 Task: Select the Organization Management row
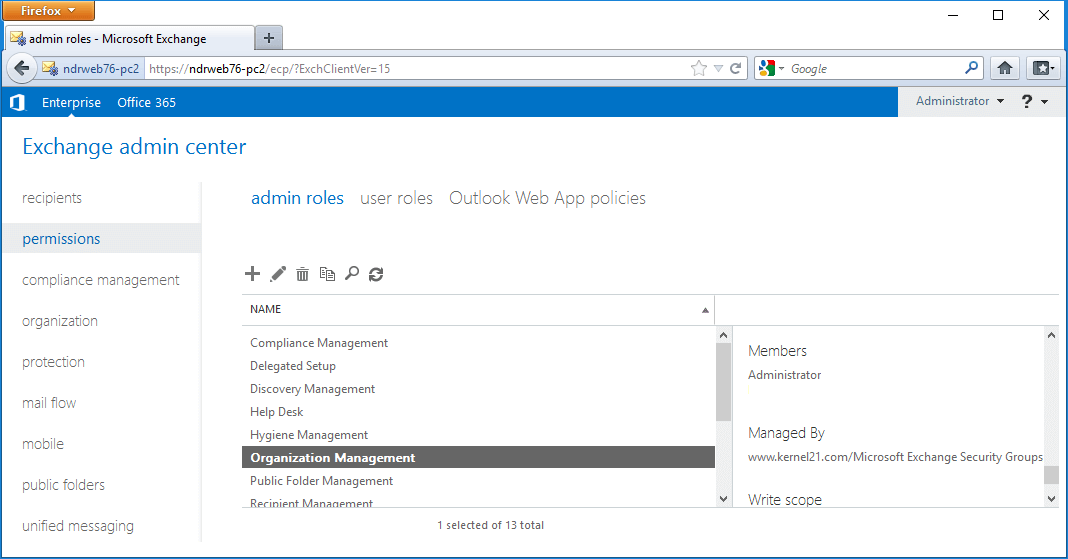coord(478,458)
